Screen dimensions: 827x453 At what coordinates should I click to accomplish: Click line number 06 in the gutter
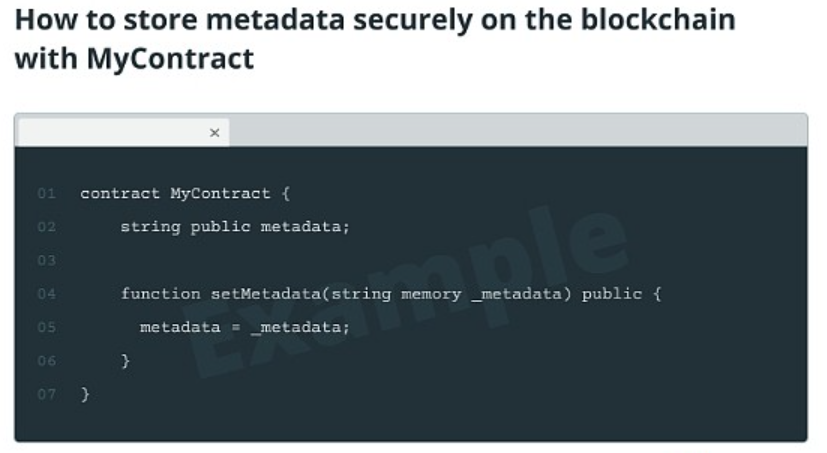[46, 361]
